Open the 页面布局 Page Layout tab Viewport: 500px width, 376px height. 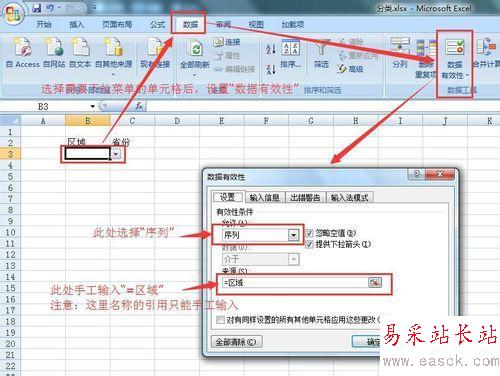click(x=117, y=24)
